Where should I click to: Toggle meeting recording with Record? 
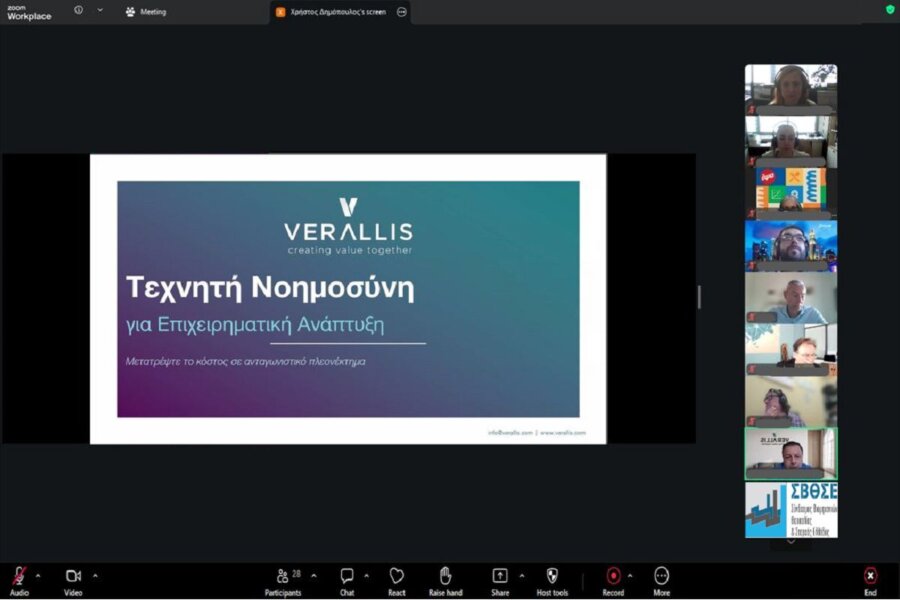613,576
